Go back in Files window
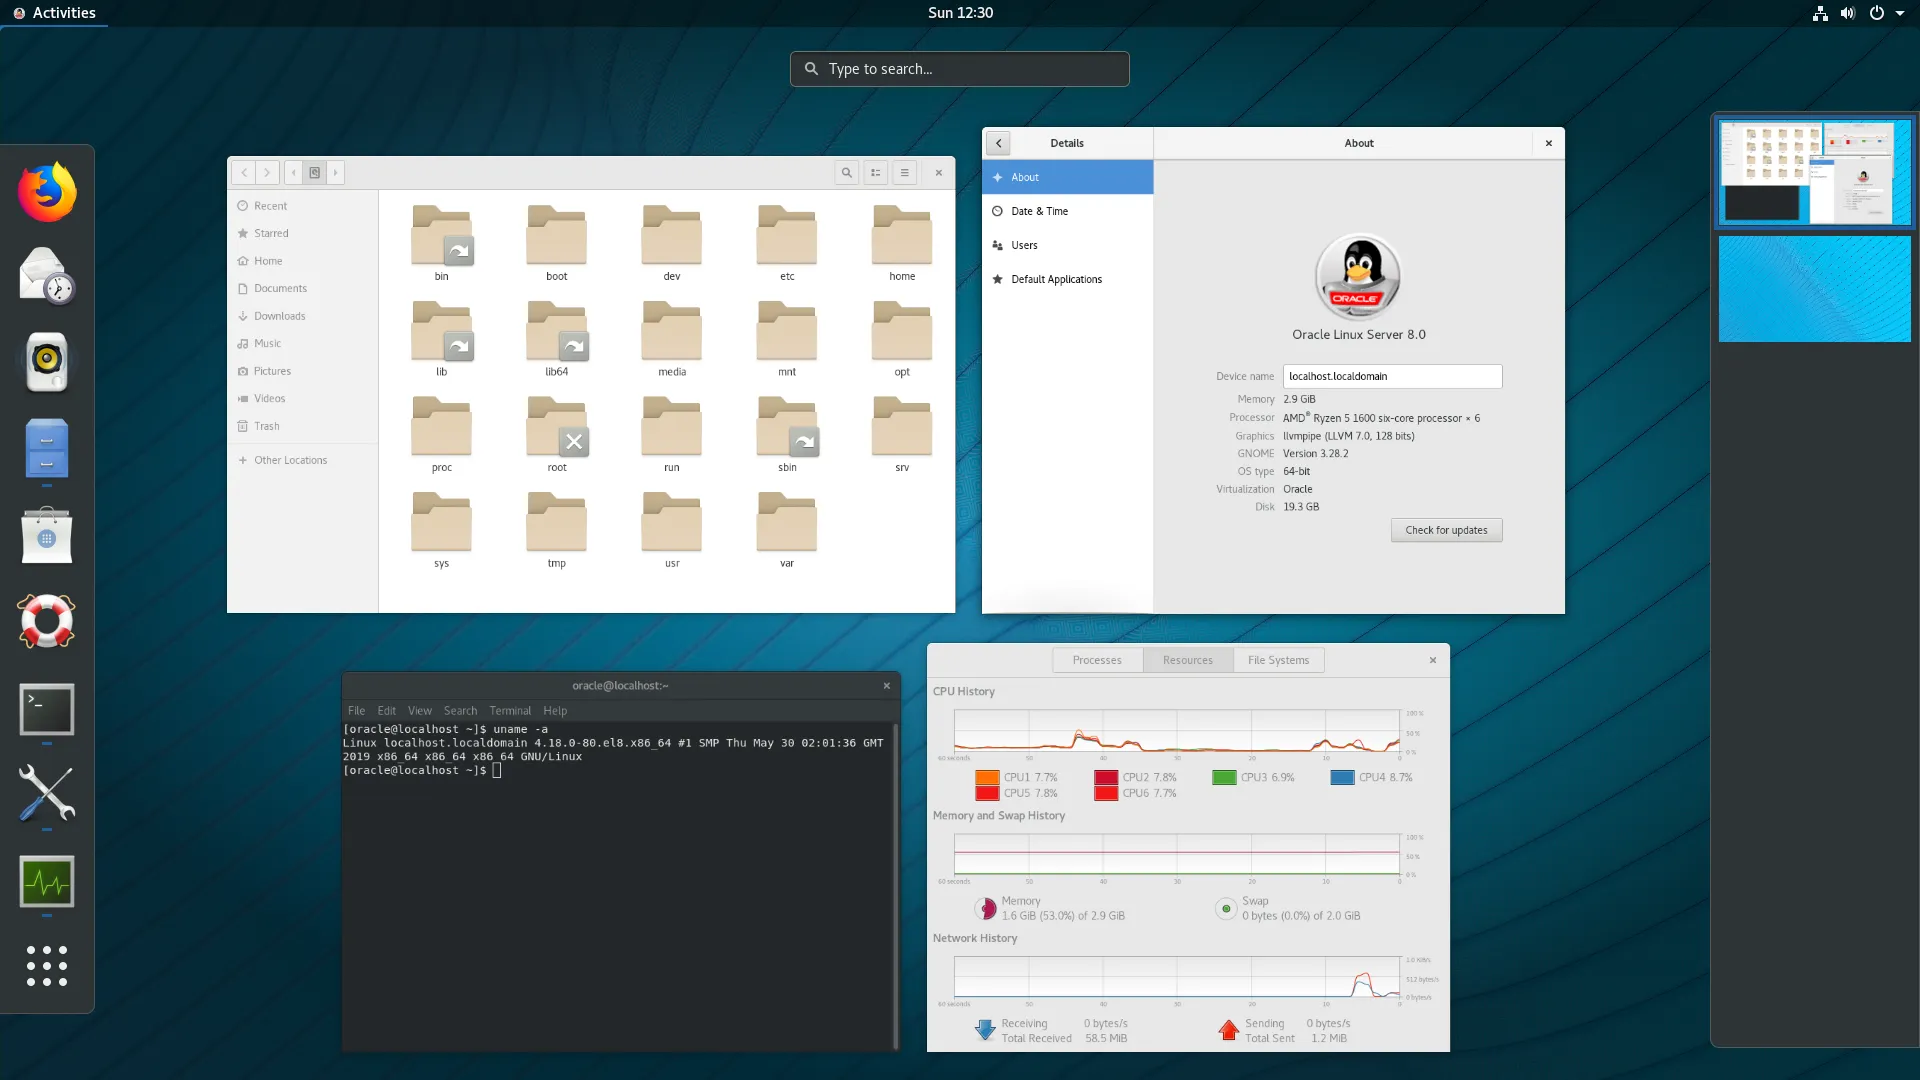 tap(244, 172)
